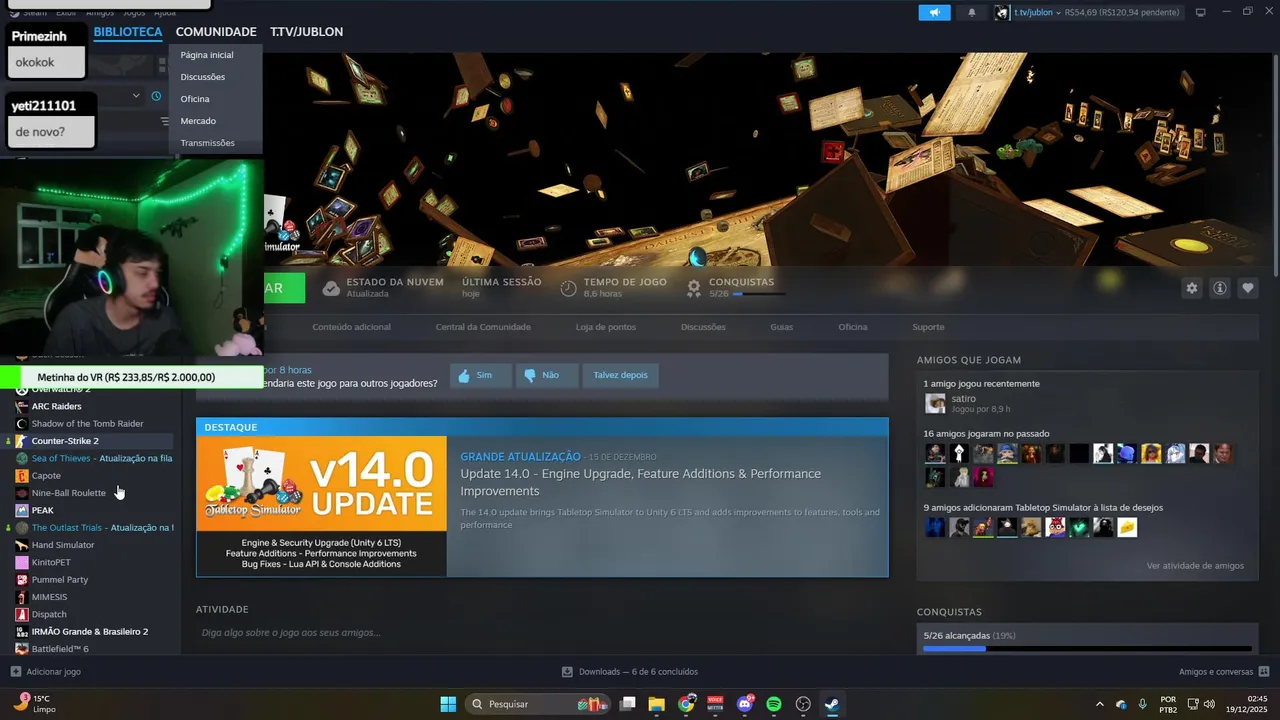Screen dimensions: 1280x720
Task: Select Discussões from Comunidade dropdown menu
Action: (203, 77)
